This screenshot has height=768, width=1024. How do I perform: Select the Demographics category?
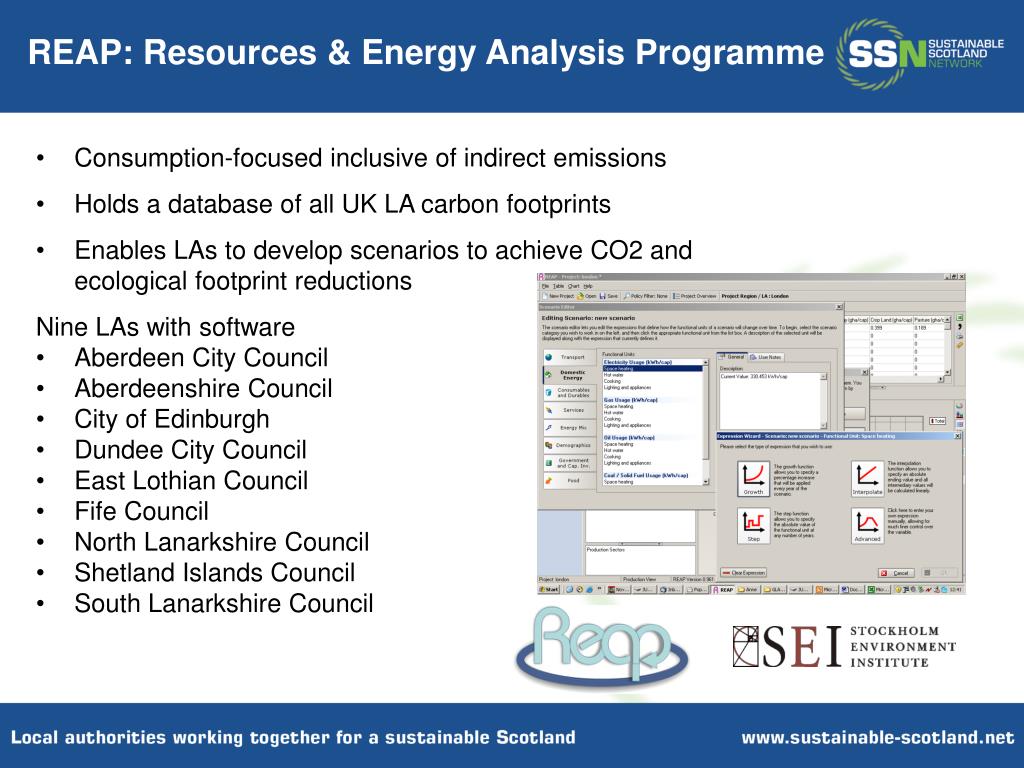coord(570,445)
